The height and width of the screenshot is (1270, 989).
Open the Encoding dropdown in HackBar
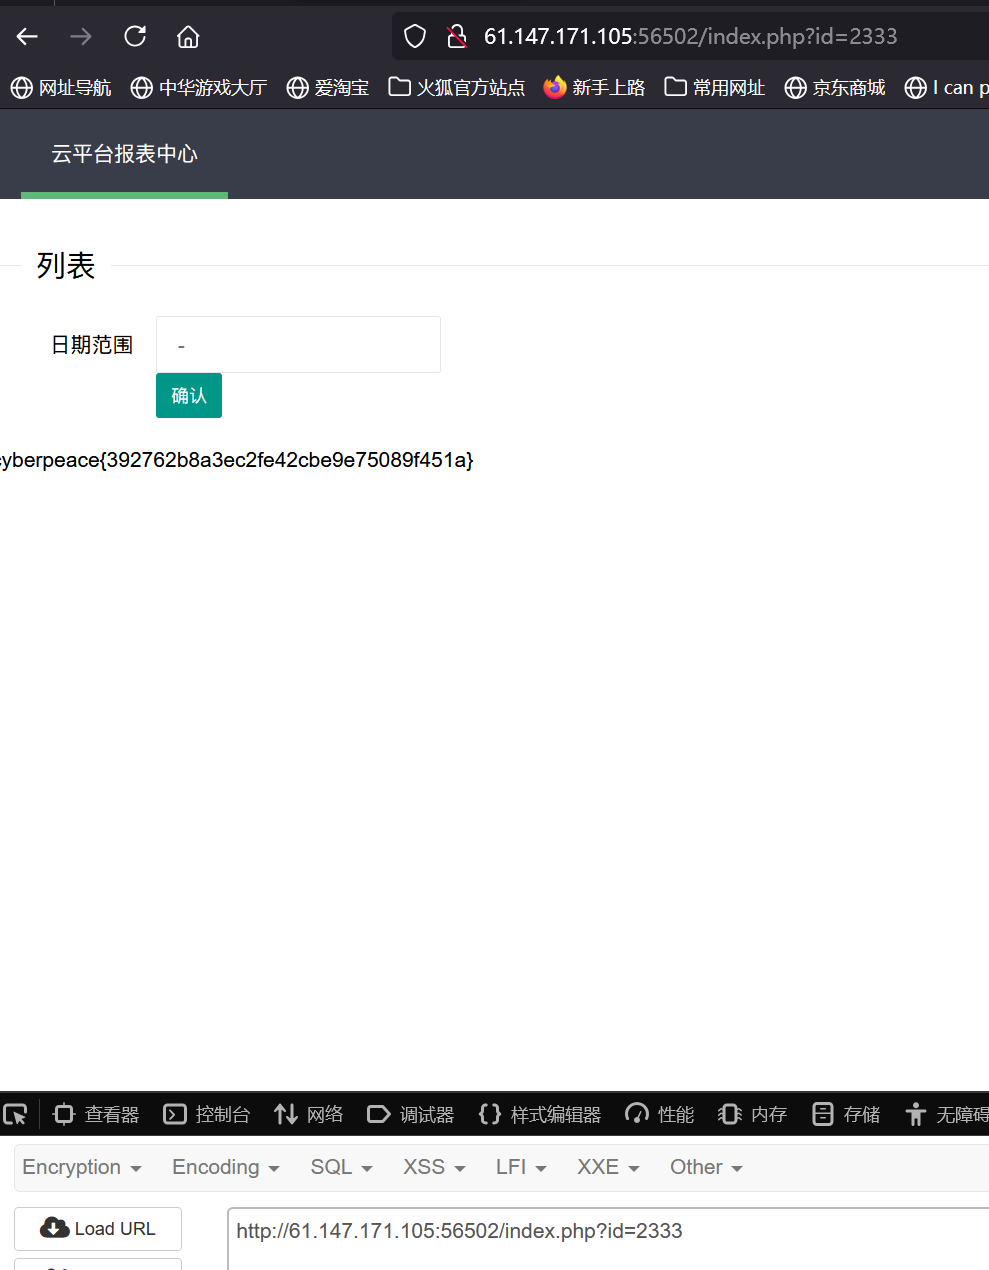click(x=224, y=1167)
